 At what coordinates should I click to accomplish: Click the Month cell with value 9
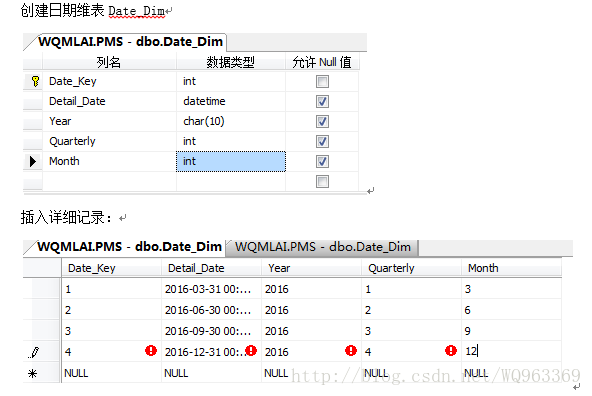pyautogui.click(x=511, y=331)
